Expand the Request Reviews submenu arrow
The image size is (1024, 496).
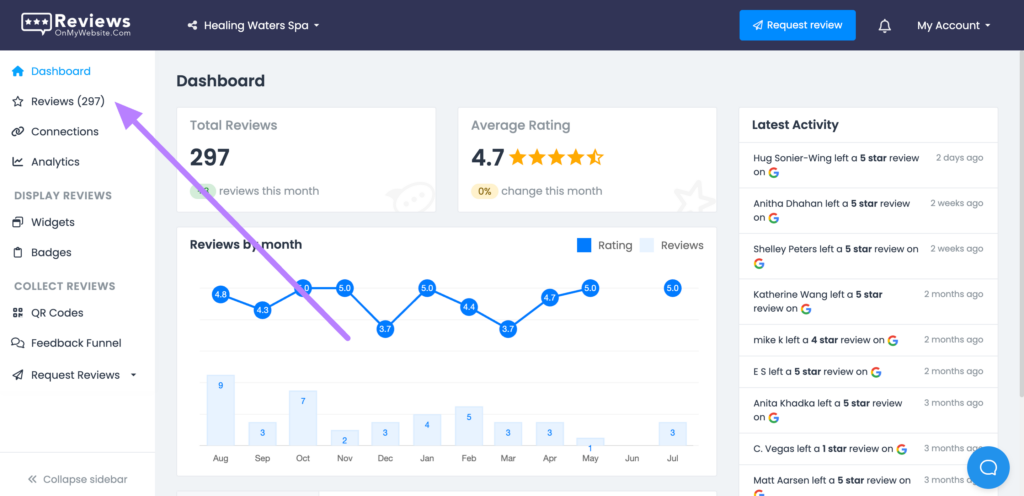[133, 375]
